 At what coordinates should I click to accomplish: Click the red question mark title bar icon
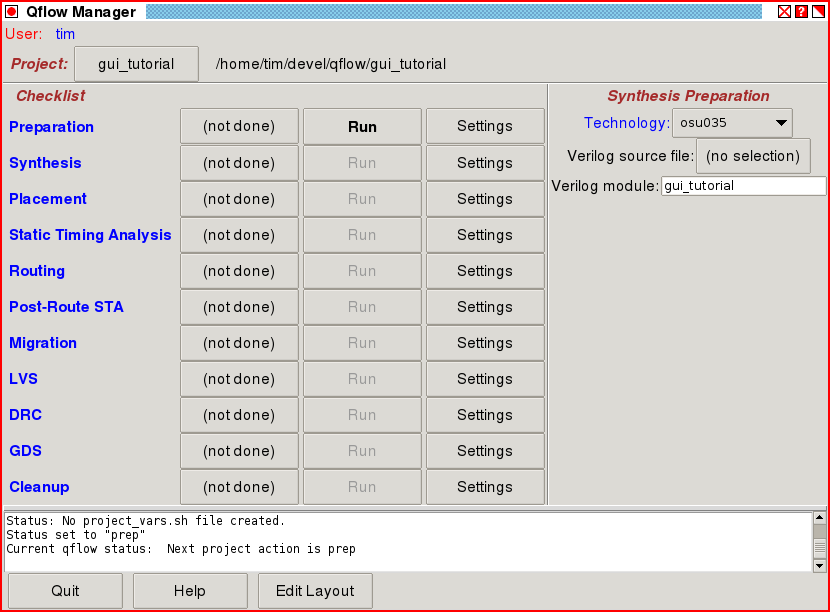801,11
